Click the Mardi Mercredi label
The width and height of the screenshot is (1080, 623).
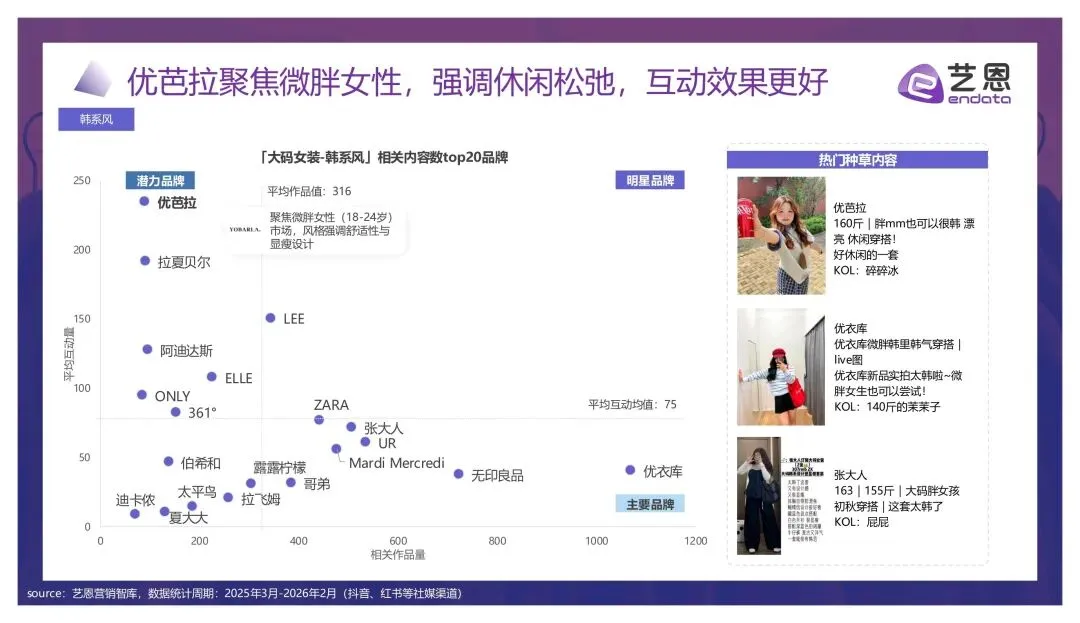click(397, 463)
